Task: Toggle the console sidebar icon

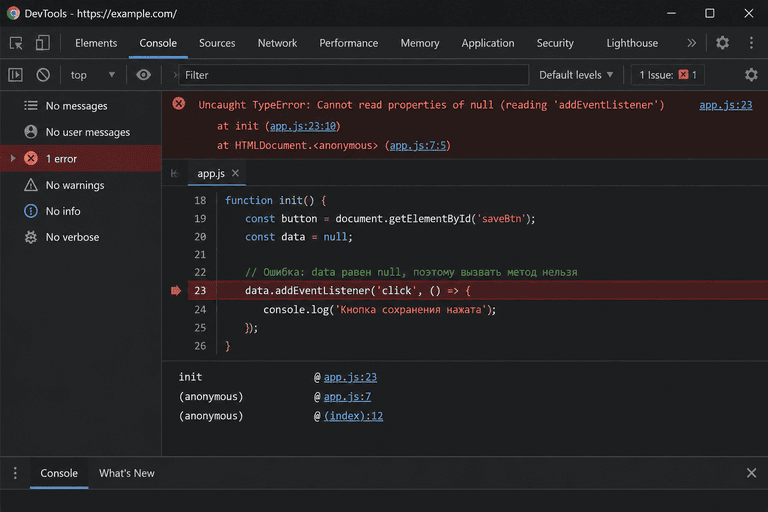Action: 15,75
